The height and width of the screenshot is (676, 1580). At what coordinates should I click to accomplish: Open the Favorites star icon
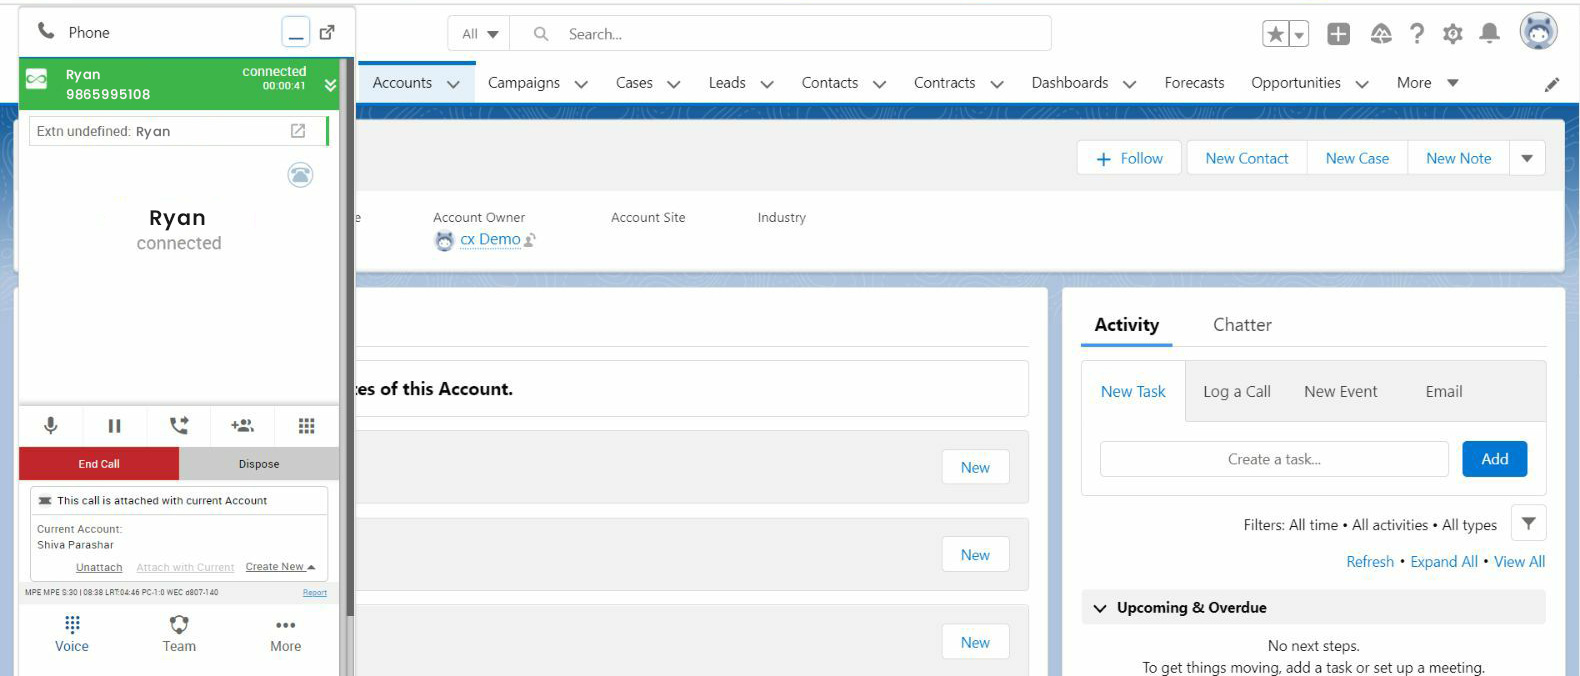tap(1276, 34)
